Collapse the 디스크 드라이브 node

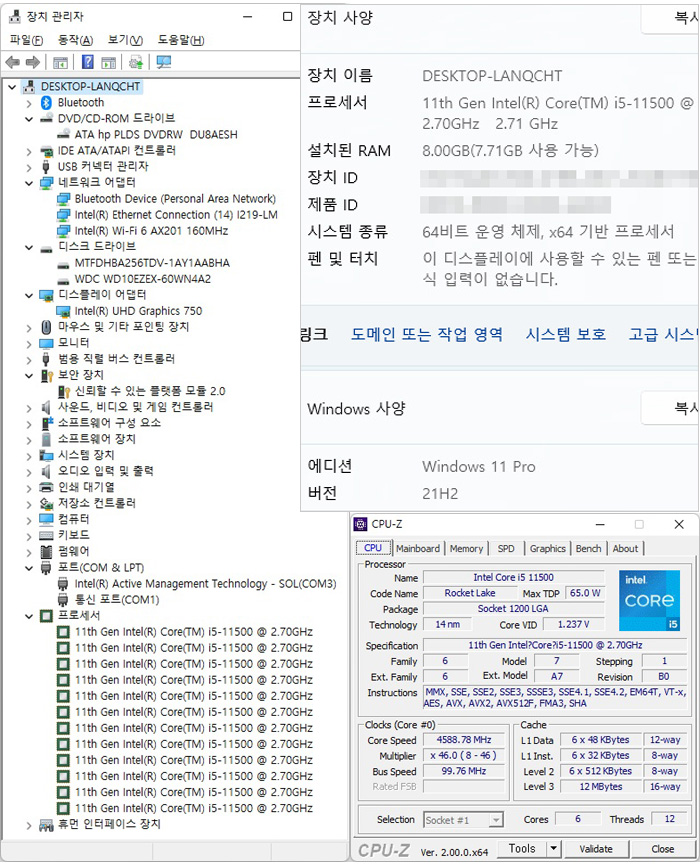(x=29, y=248)
